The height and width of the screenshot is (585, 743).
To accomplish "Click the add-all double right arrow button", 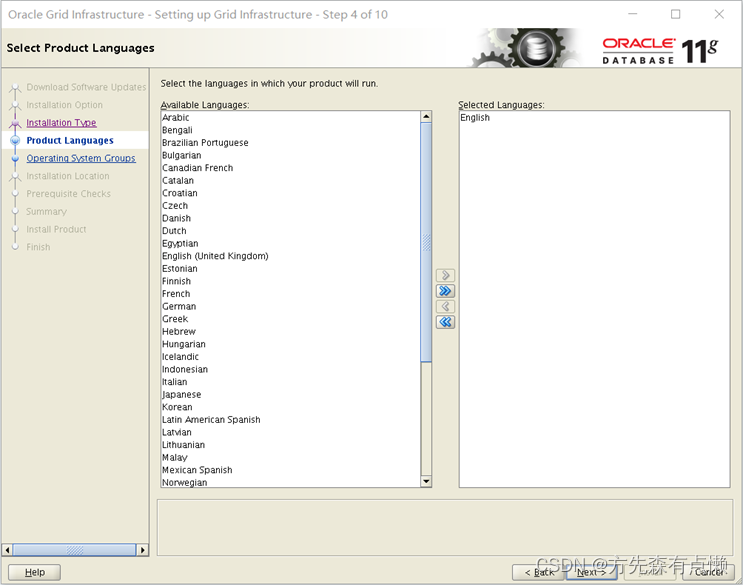I will coord(445,291).
